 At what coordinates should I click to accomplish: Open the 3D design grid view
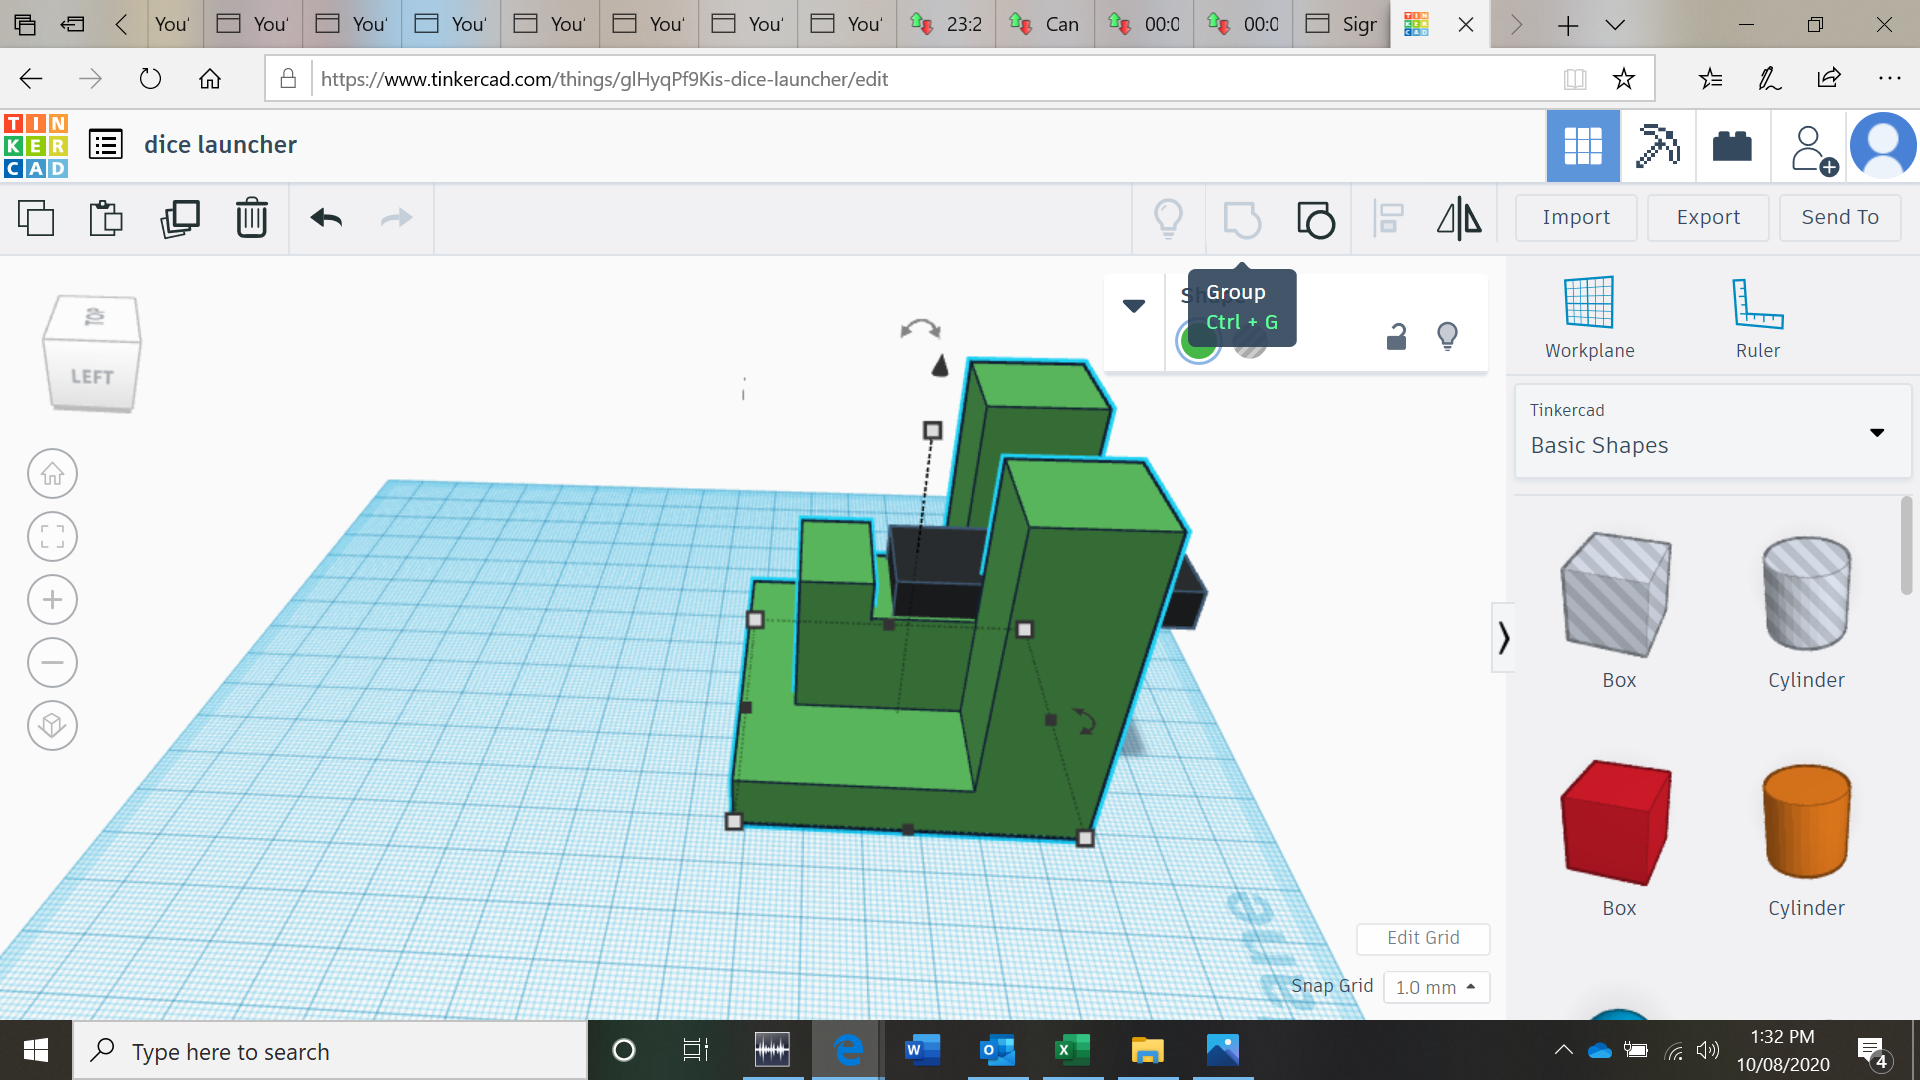click(x=1583, y=146)
